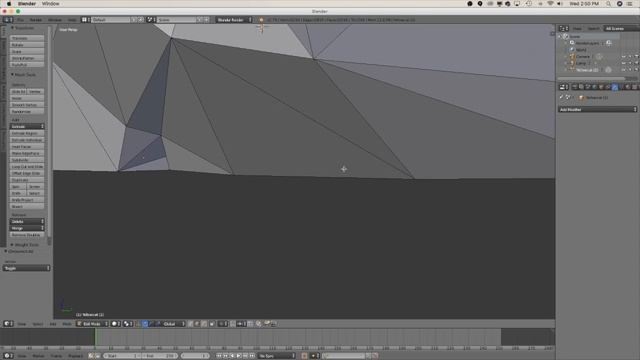Open Spotlight search magnifier icon
Image resolution: width=640 pixels, height=360 pixels.
click(608, 4)
